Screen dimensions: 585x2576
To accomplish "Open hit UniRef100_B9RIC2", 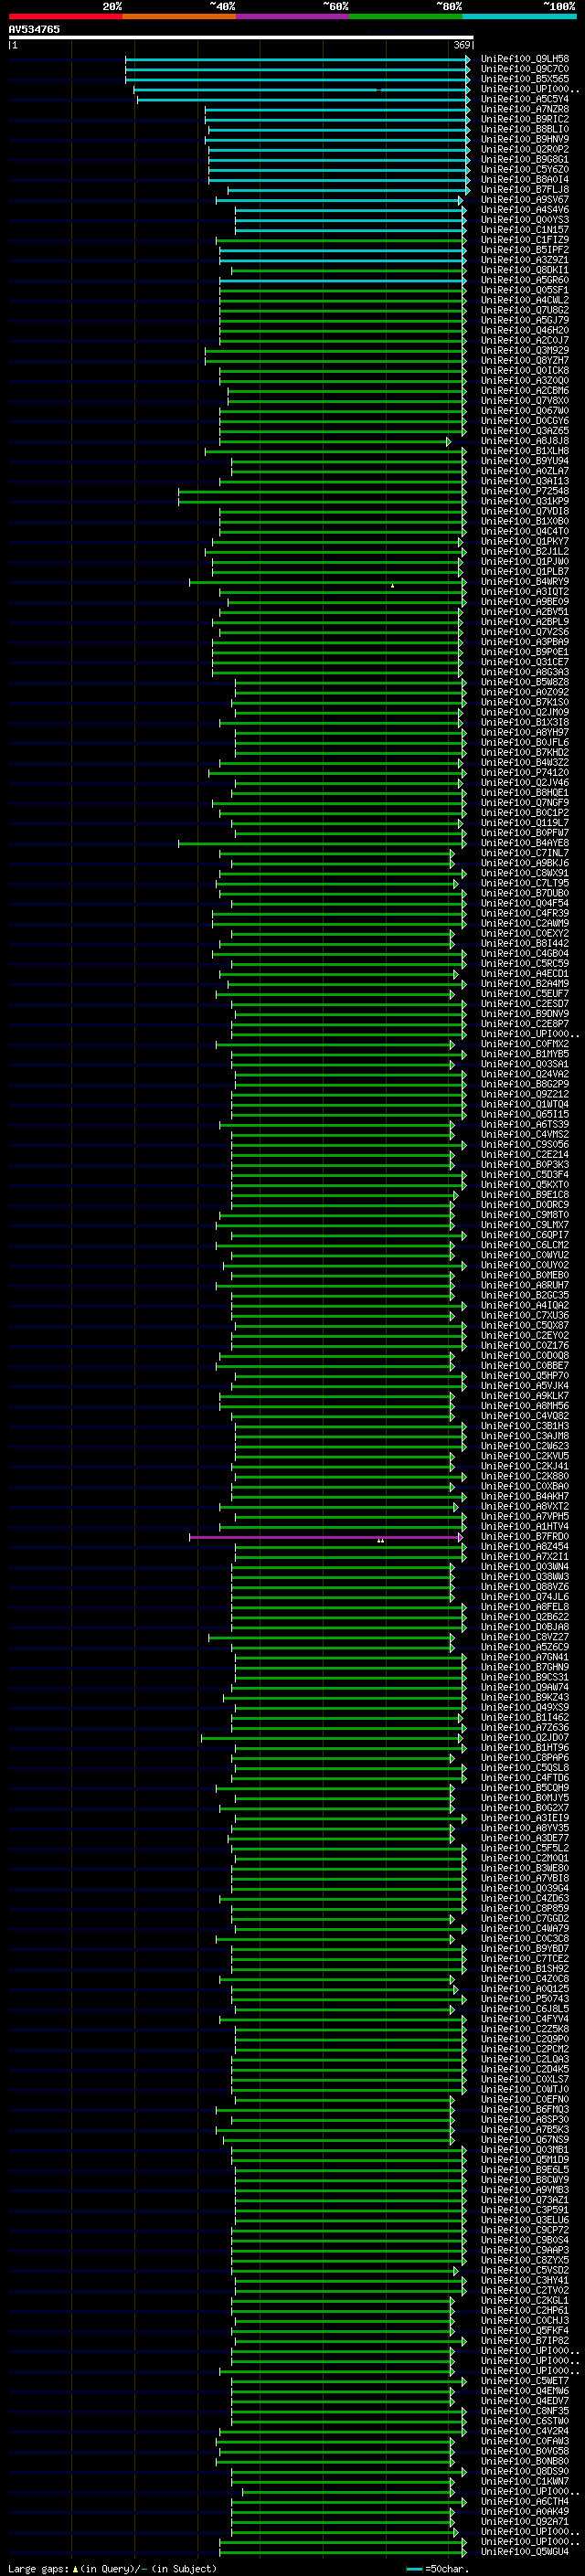I will point(525,119).
